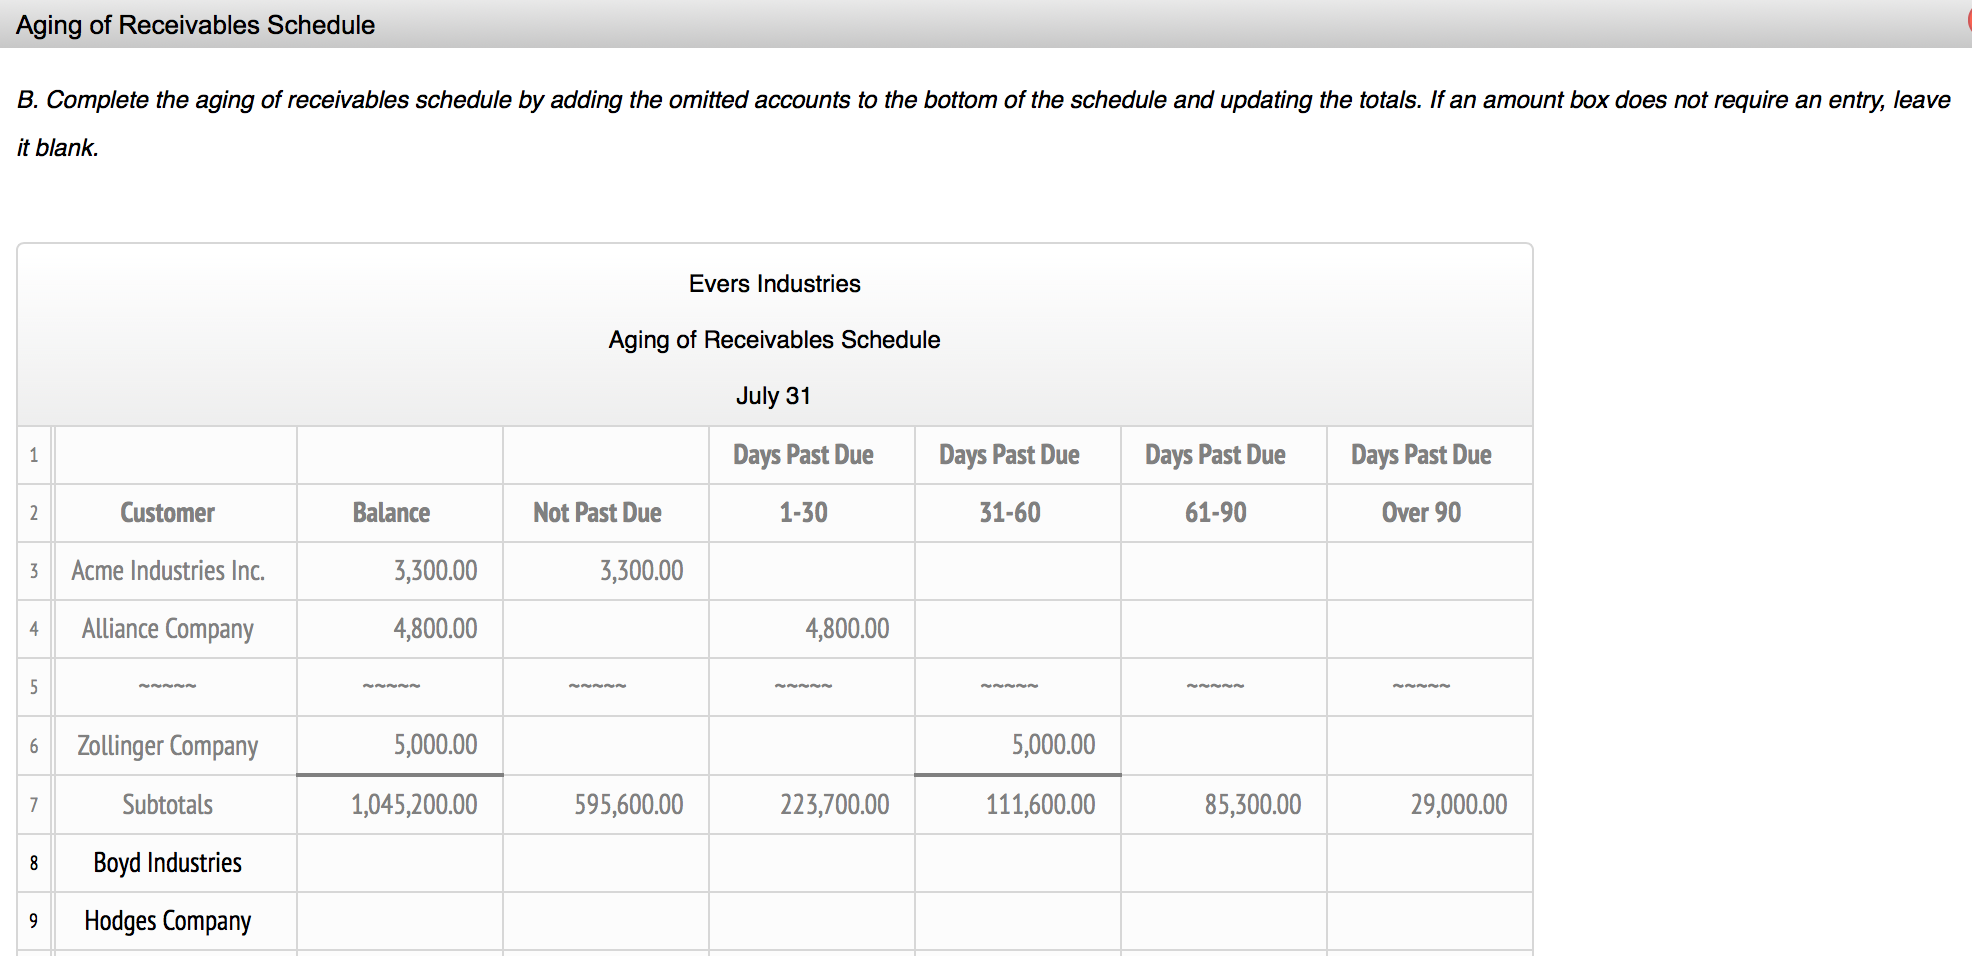Click Zollinger balance 5,000.00
Viewport: 1972px width, 956px height.
click(x=436, y=745)
